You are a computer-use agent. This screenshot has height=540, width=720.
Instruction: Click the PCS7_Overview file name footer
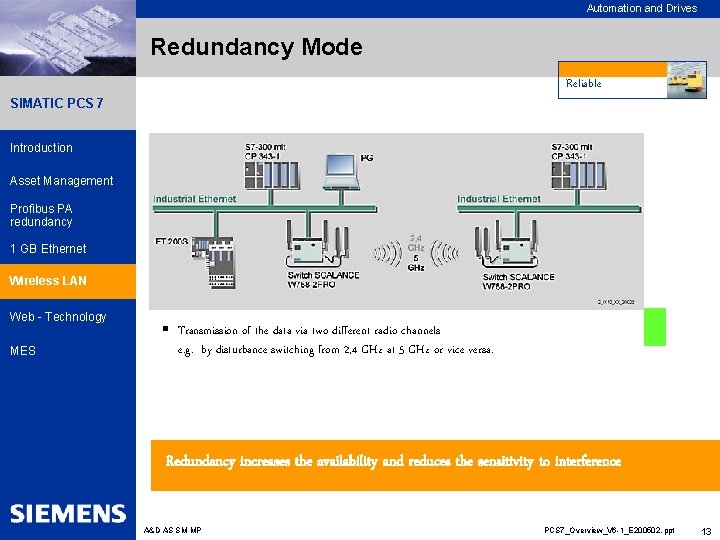point(609,530)
